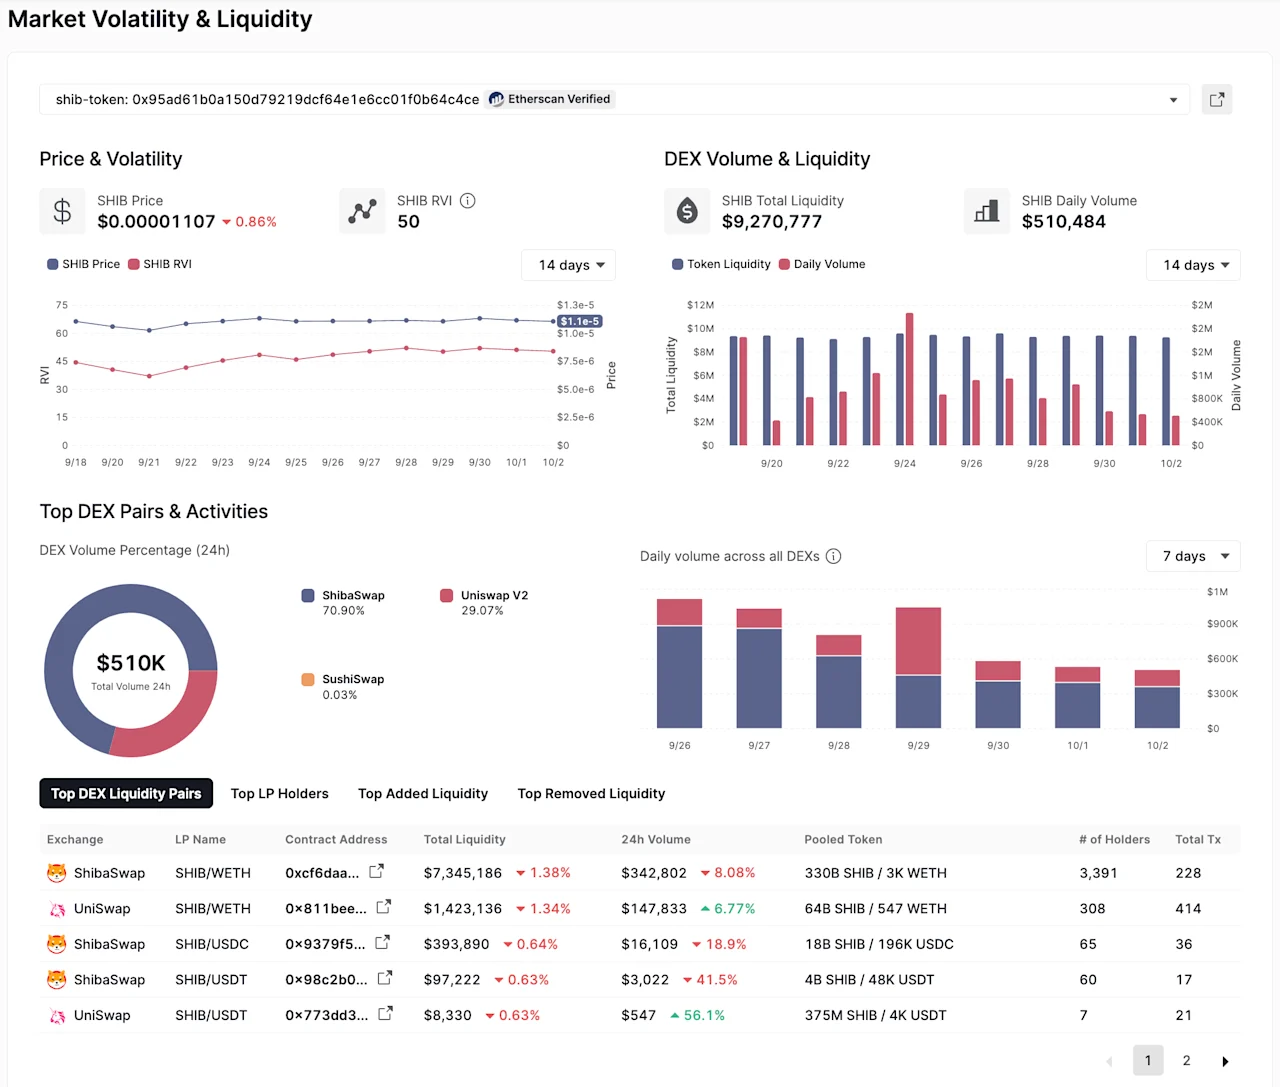Screen dimensions: 1280x1087
Task: Click the 9/26 stacked bar in DEX volume chart
Action: 679,663
